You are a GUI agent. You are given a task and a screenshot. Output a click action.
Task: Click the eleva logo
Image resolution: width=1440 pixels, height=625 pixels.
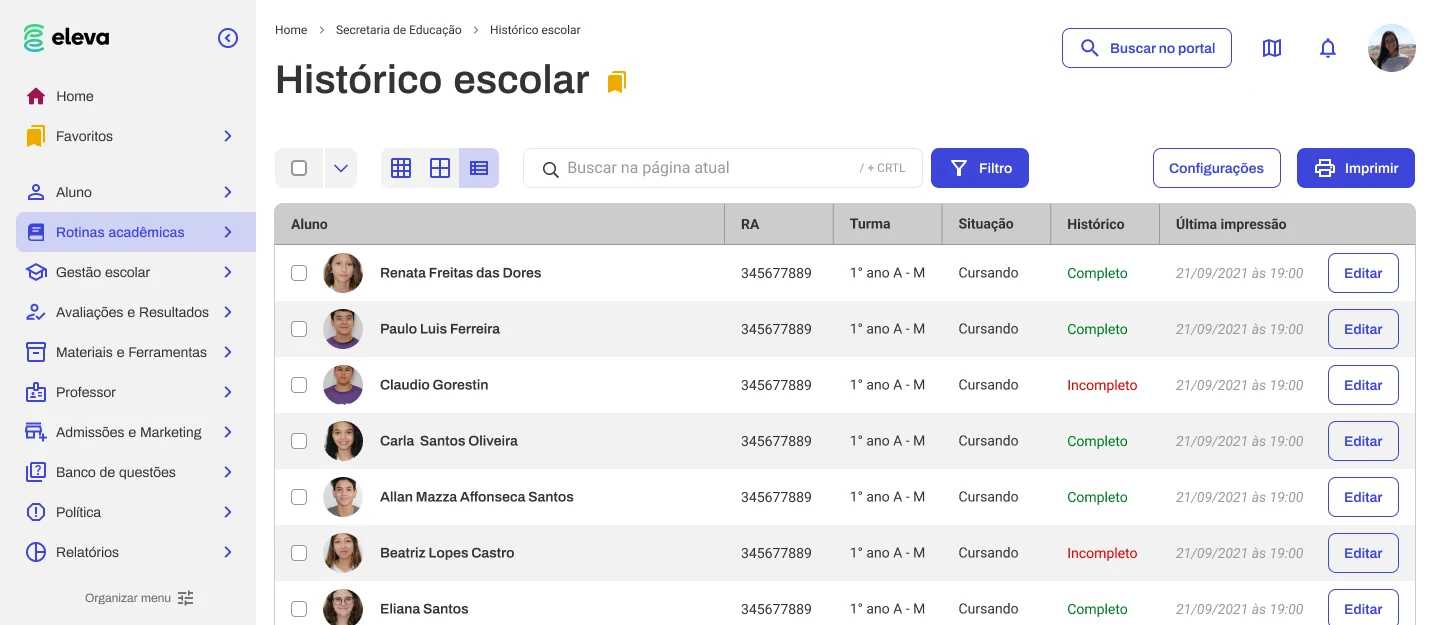[67, 38]
